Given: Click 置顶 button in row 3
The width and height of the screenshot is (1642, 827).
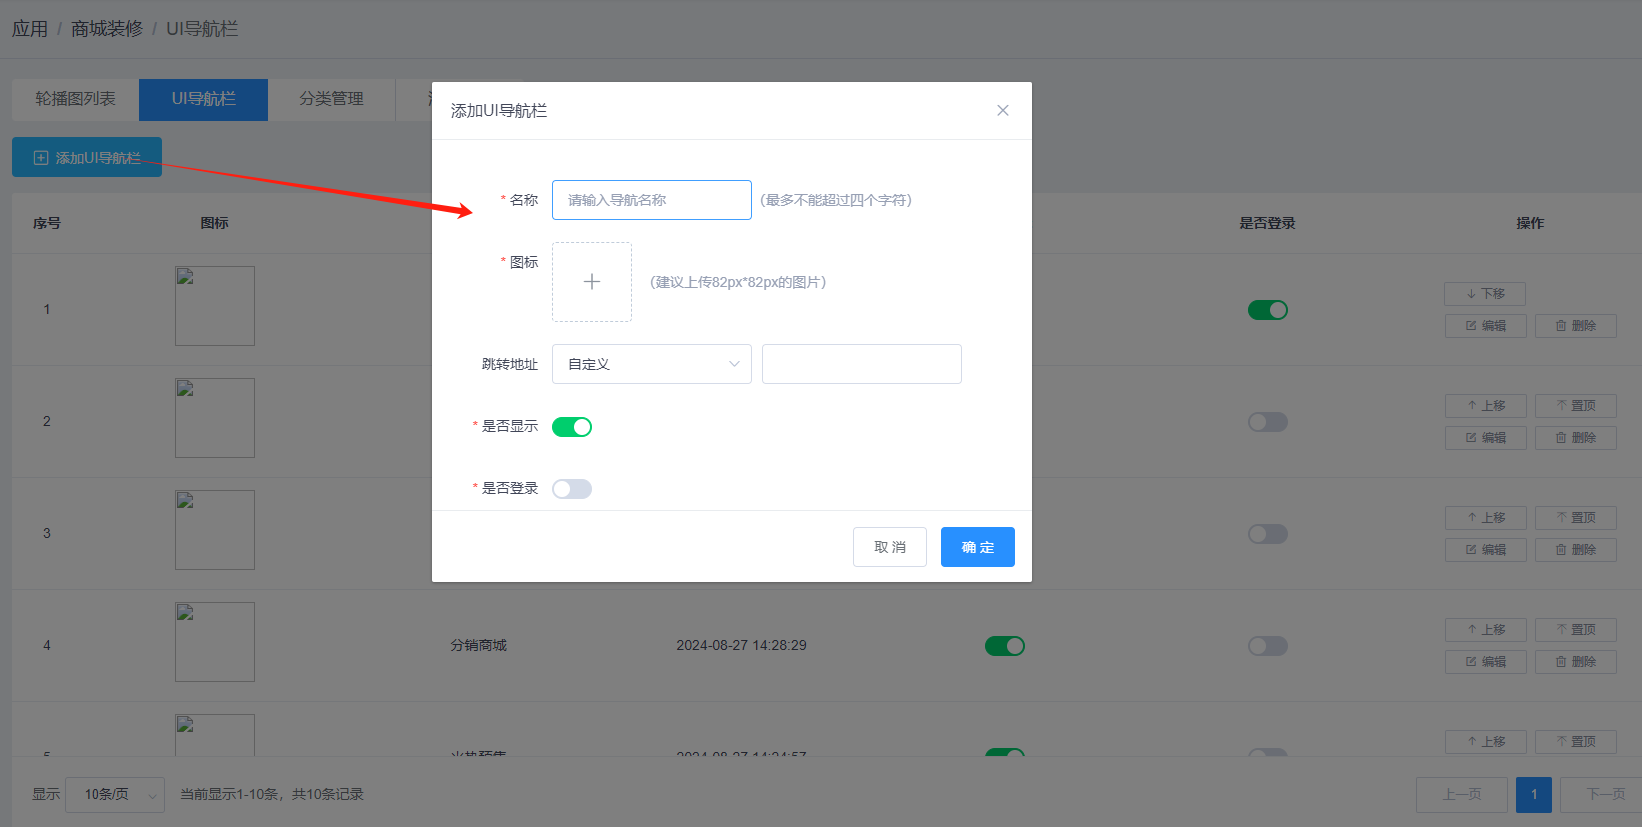Looking at the screenshot, I should click(x=1575, y=518).
